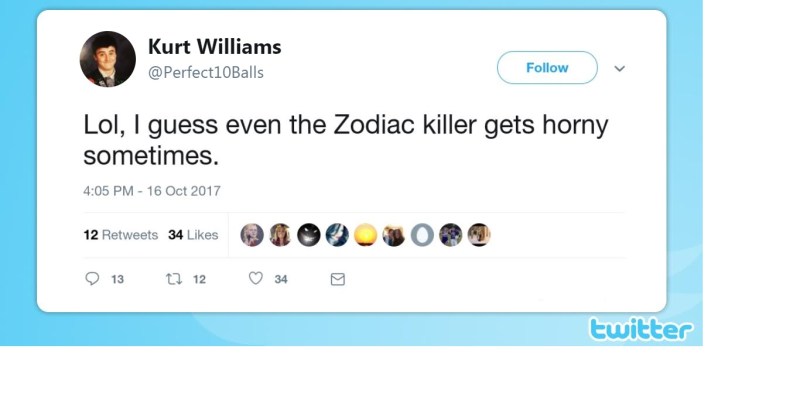The width and height of the screenshot is (800, 400).
Task: Follow Kurt Williams
Action: [547, 68]
